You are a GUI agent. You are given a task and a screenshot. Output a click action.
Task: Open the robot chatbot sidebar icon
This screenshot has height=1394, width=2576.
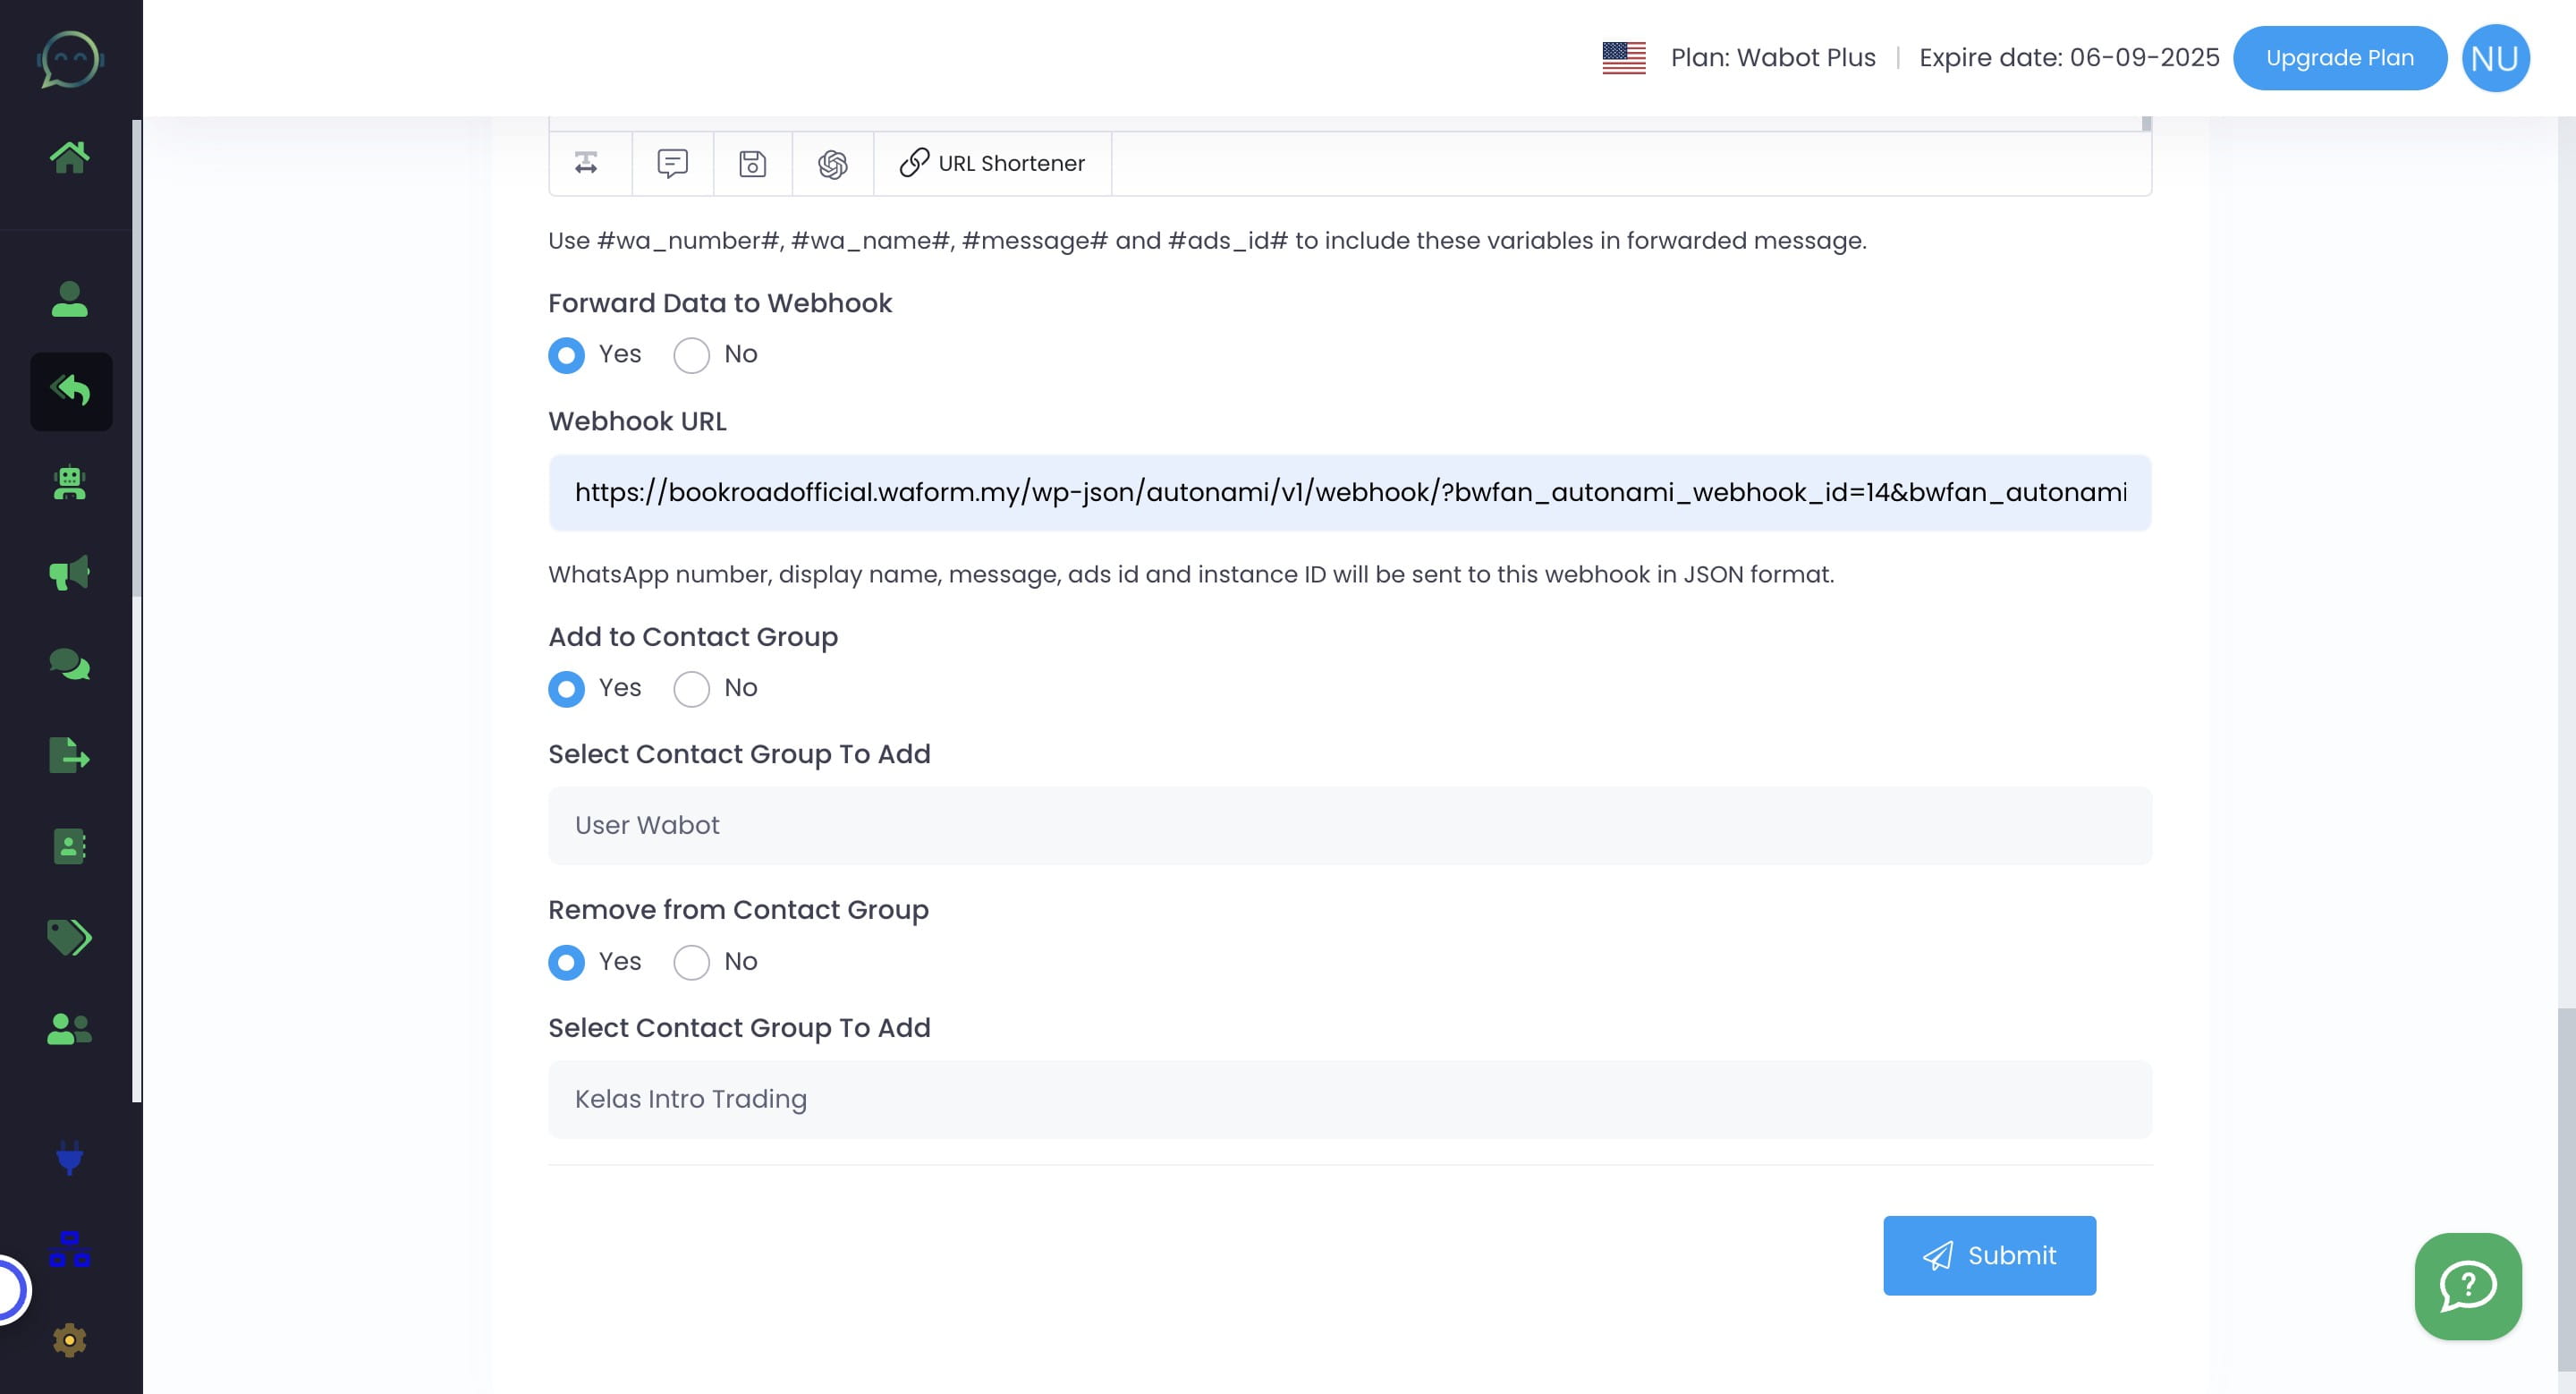[69, 483]
